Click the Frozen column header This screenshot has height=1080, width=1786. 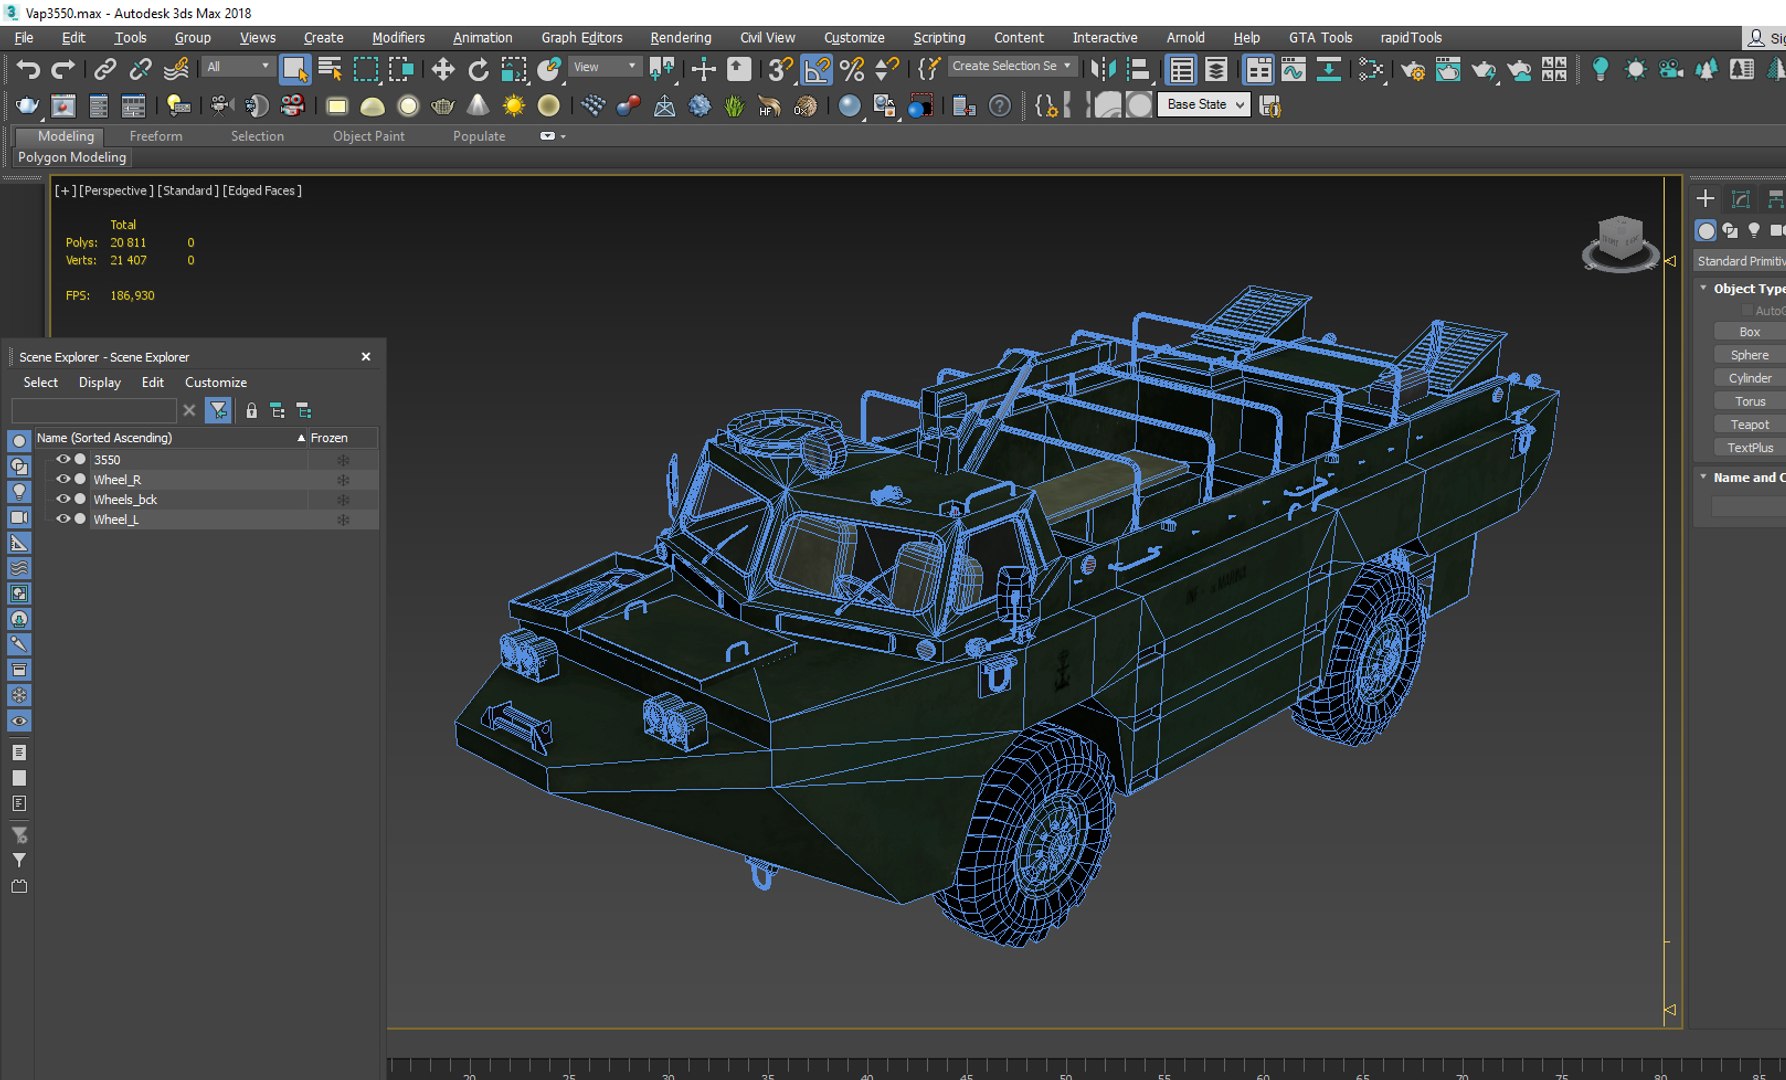click(x=341, y=438)
